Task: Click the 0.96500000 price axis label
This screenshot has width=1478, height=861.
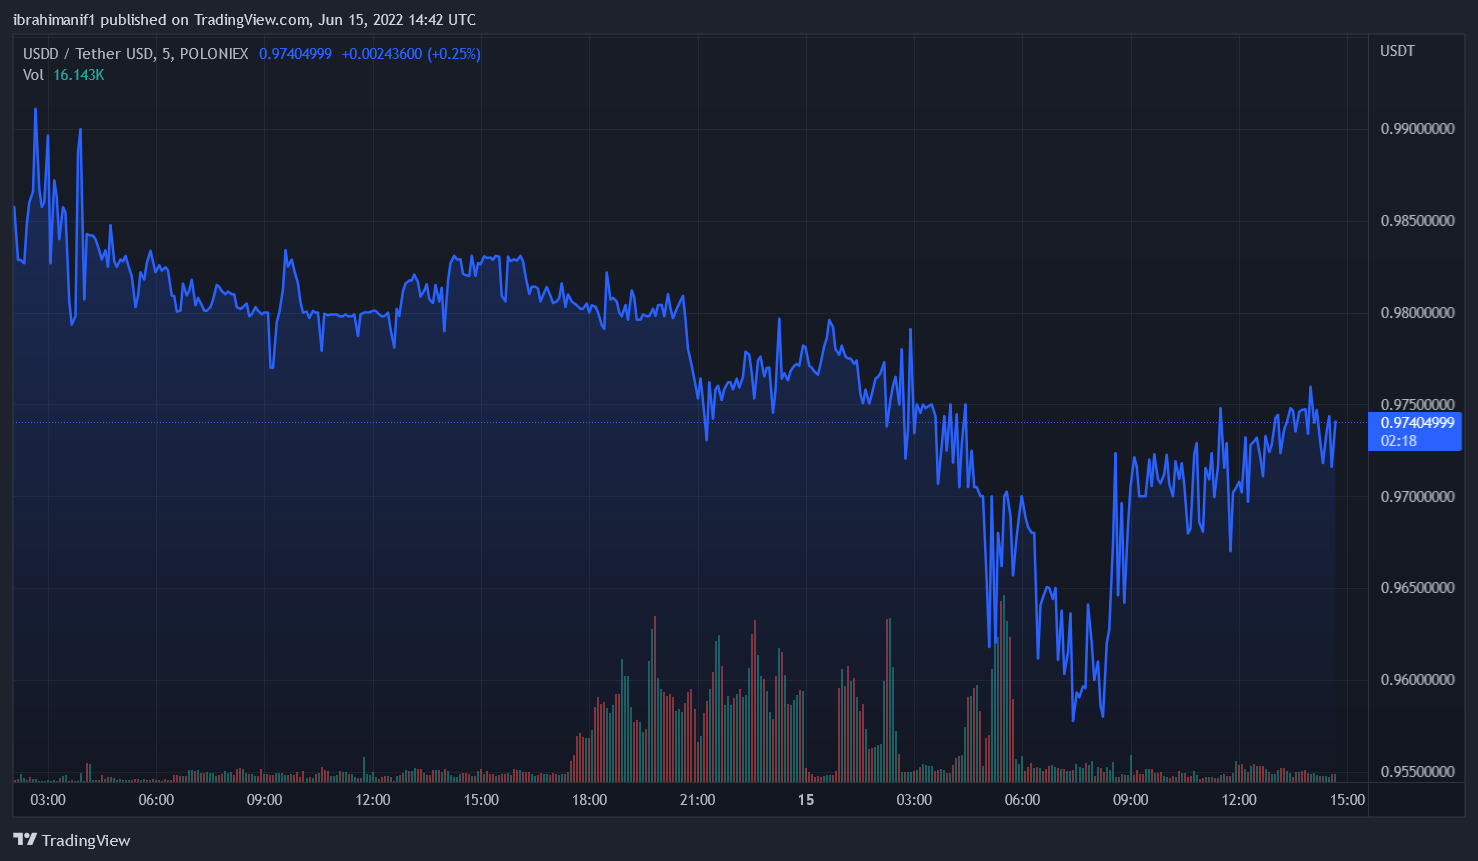Action: click(x=1417, y=588)
